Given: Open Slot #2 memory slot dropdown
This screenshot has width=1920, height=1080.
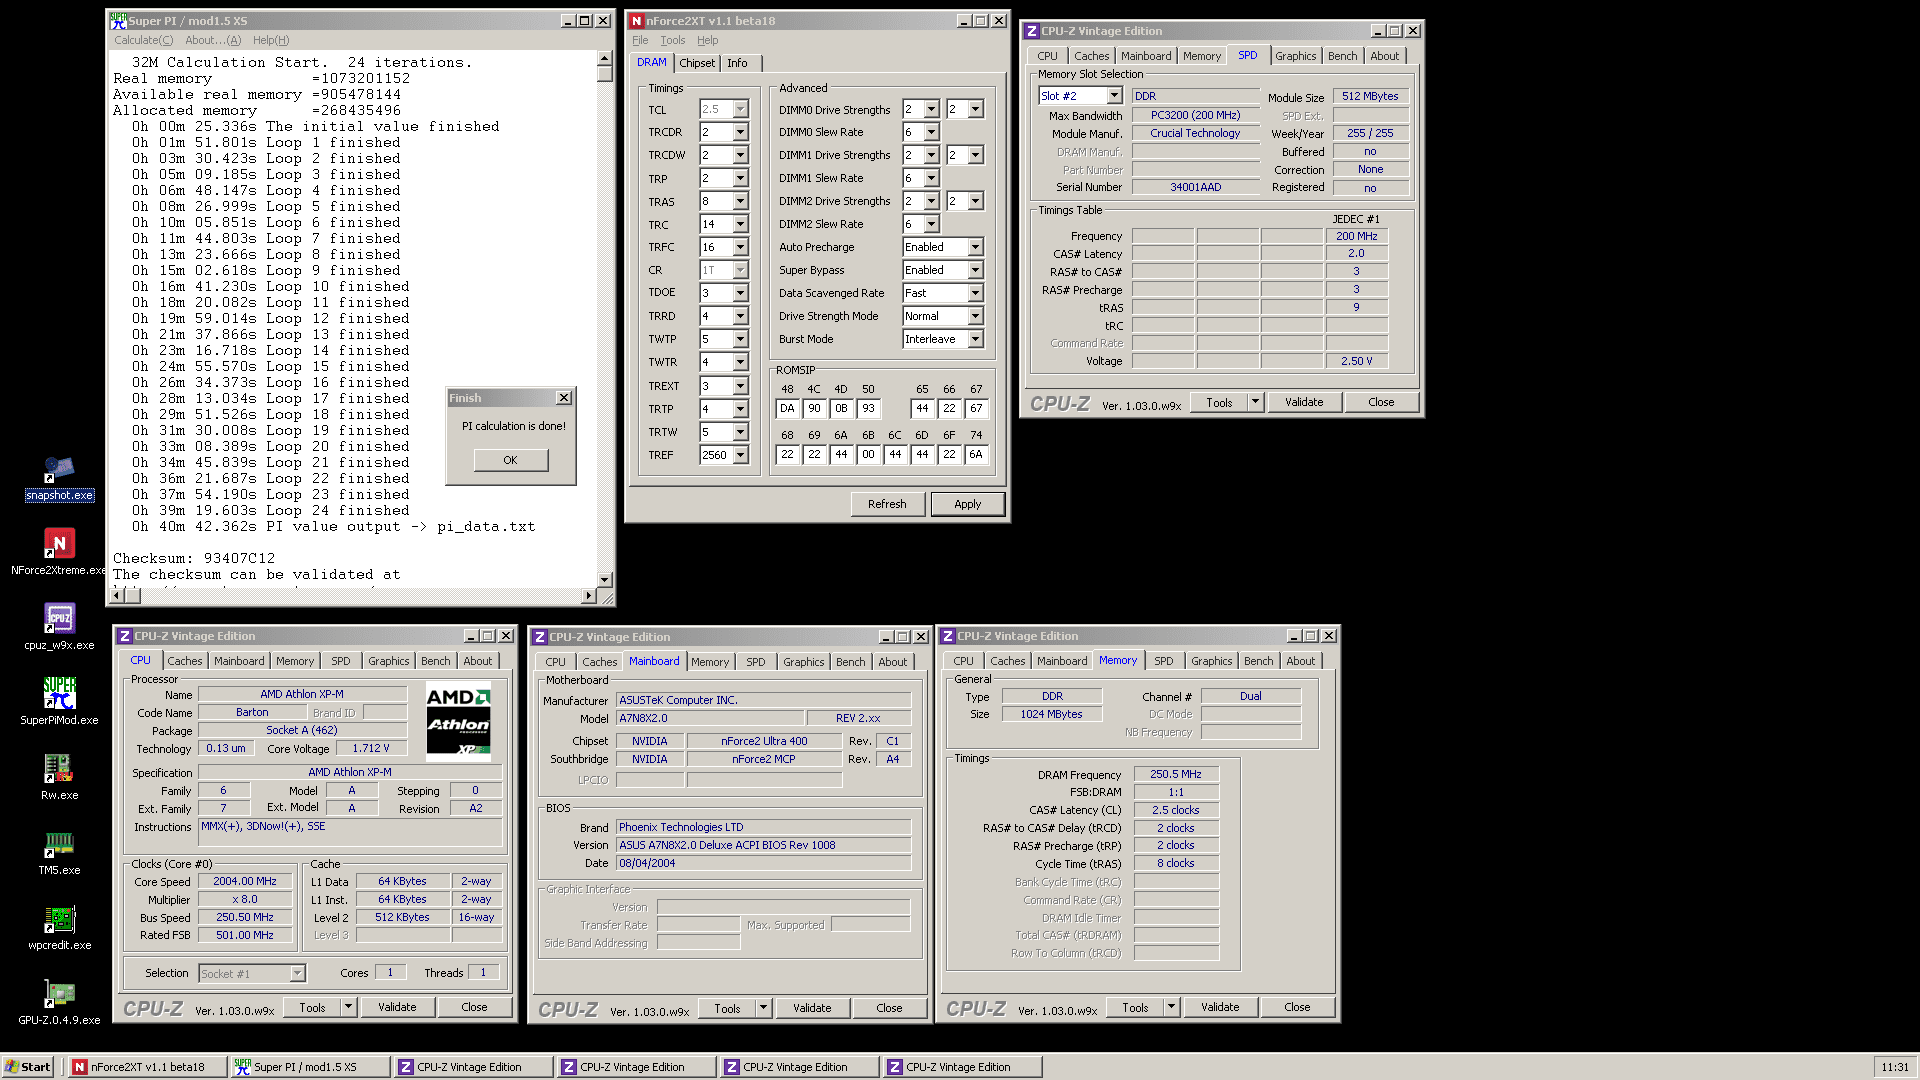Looking at the screenshot, I should pyautogui.click(x=1115, y=96).
